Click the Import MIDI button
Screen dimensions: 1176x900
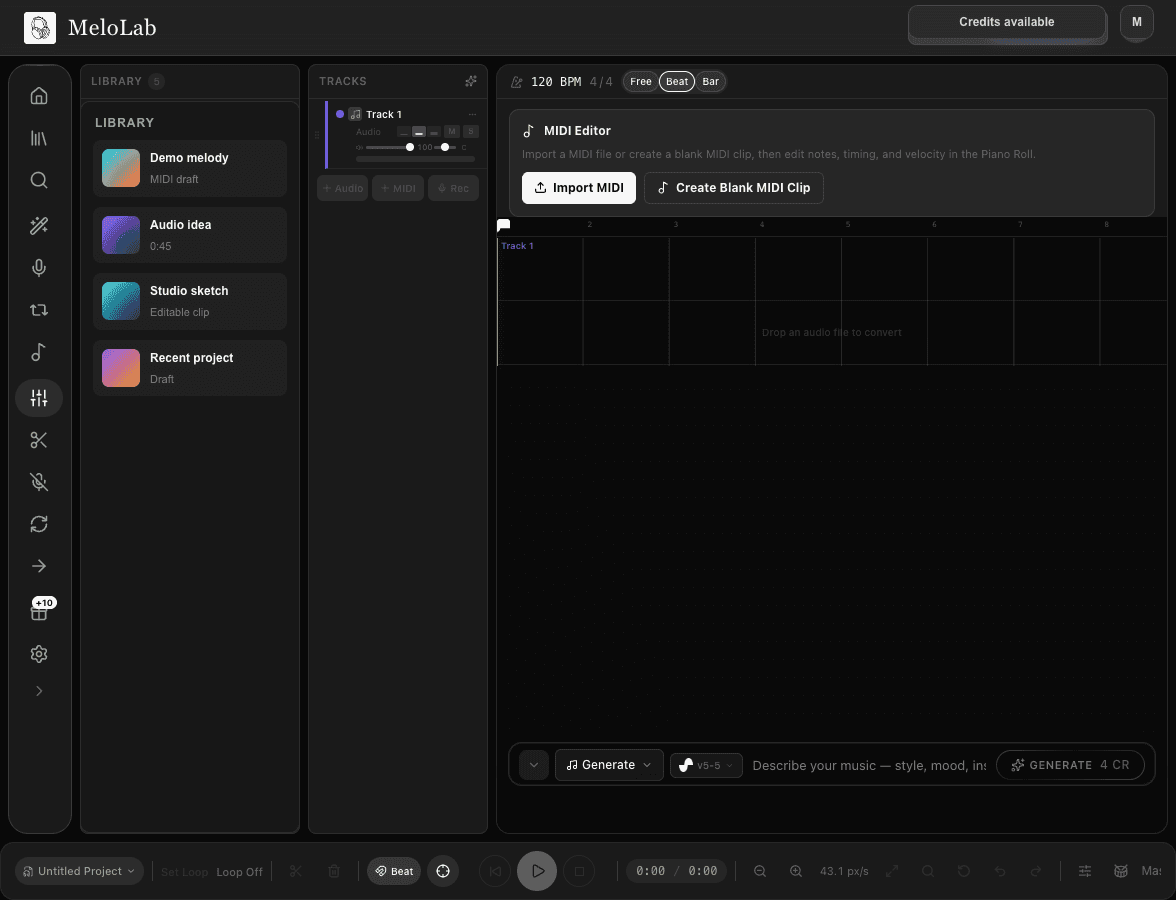point(579,188)
